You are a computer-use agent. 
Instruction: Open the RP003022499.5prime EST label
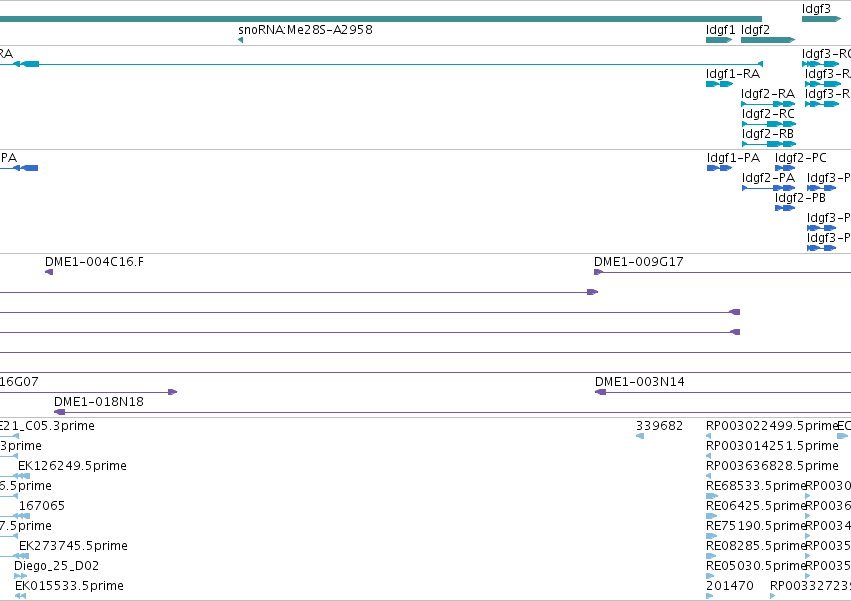click(772, 426)
